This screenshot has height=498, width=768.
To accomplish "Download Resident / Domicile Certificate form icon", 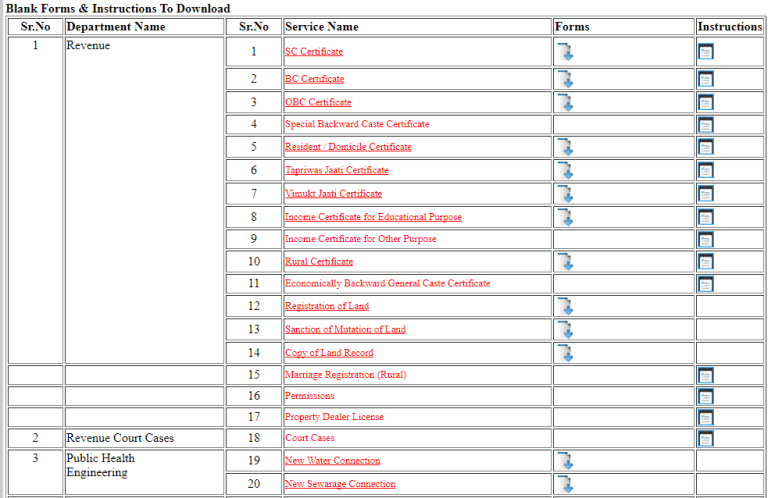I will click(x=565, y=147).
